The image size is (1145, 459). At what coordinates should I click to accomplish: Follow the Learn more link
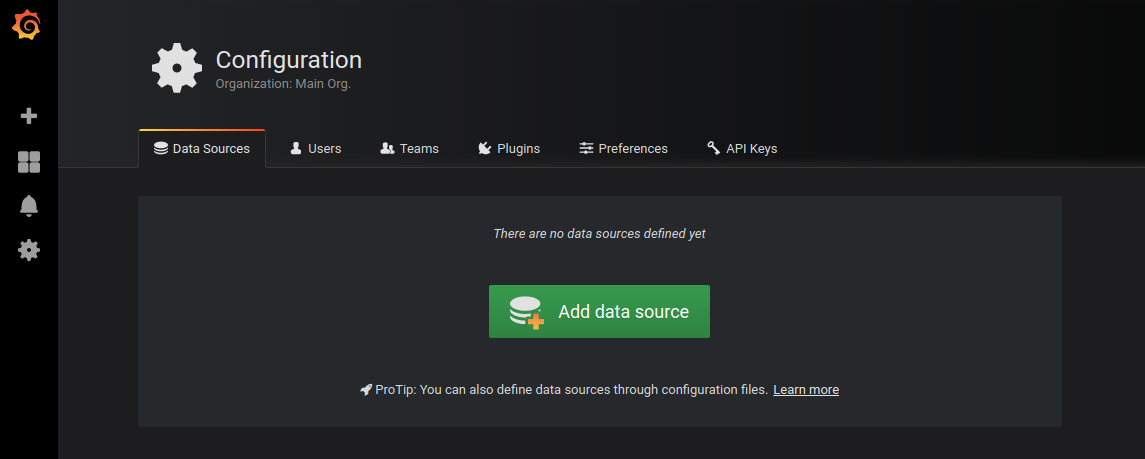pos(805,390)
